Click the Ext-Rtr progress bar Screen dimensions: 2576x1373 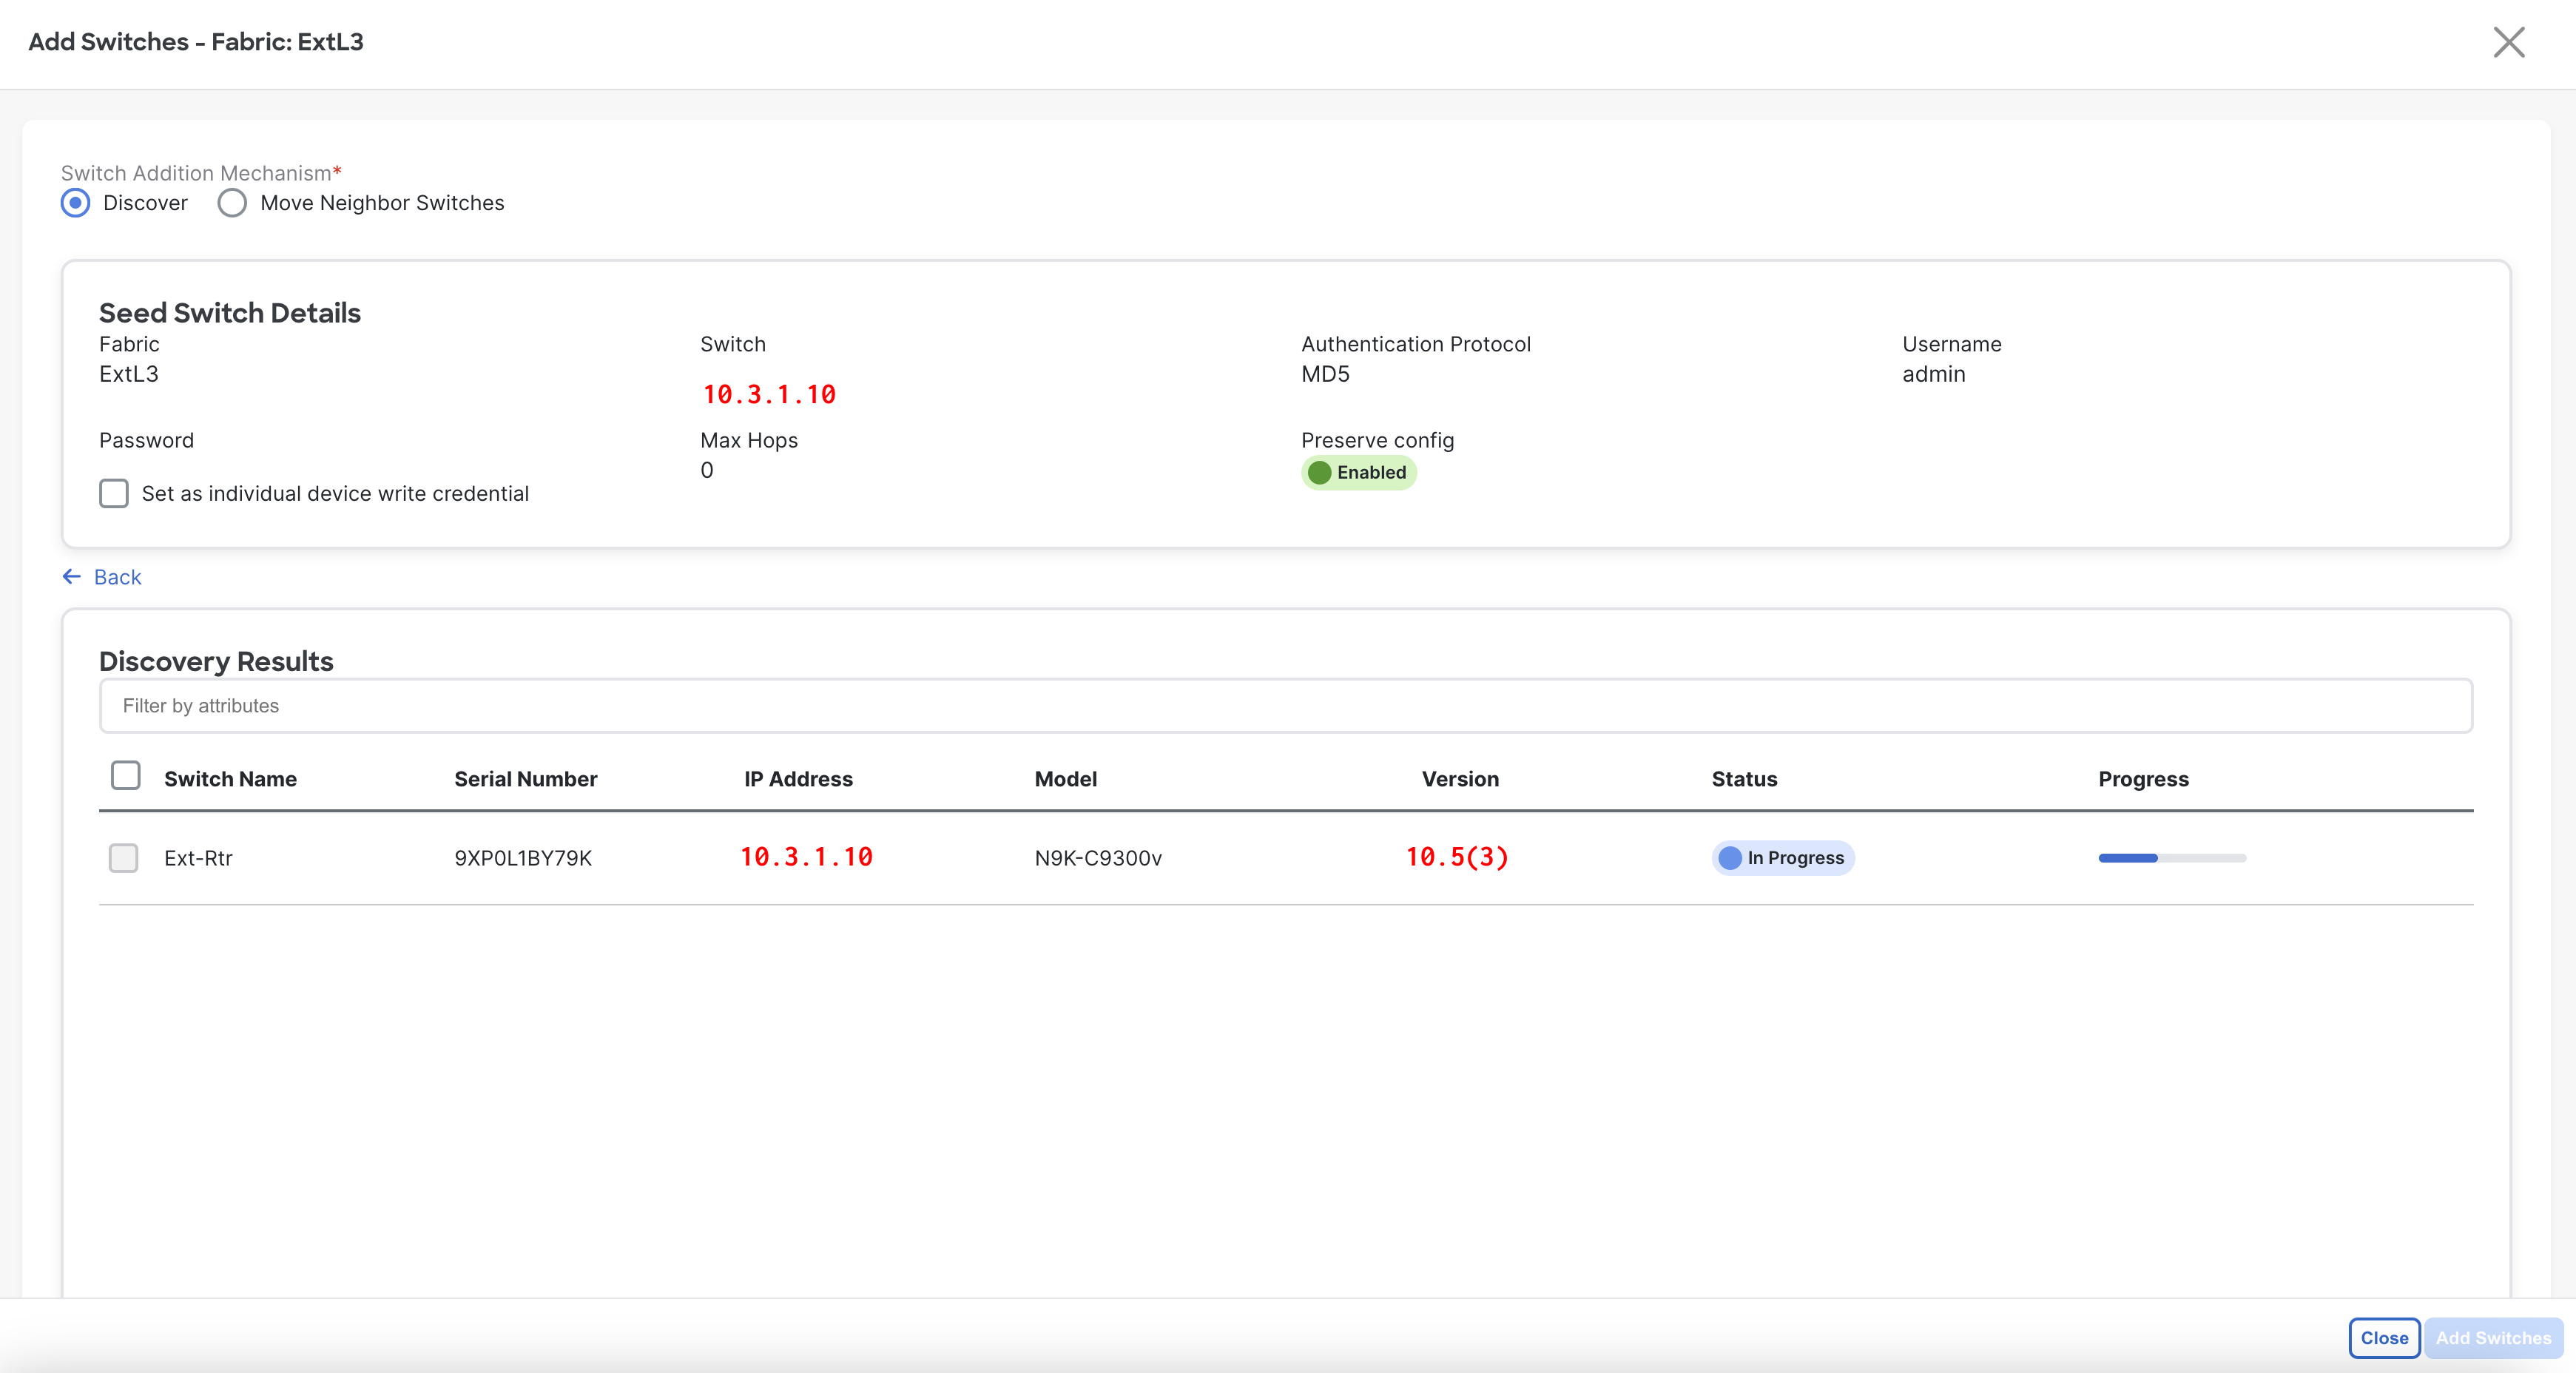(x=2171, y=858)
